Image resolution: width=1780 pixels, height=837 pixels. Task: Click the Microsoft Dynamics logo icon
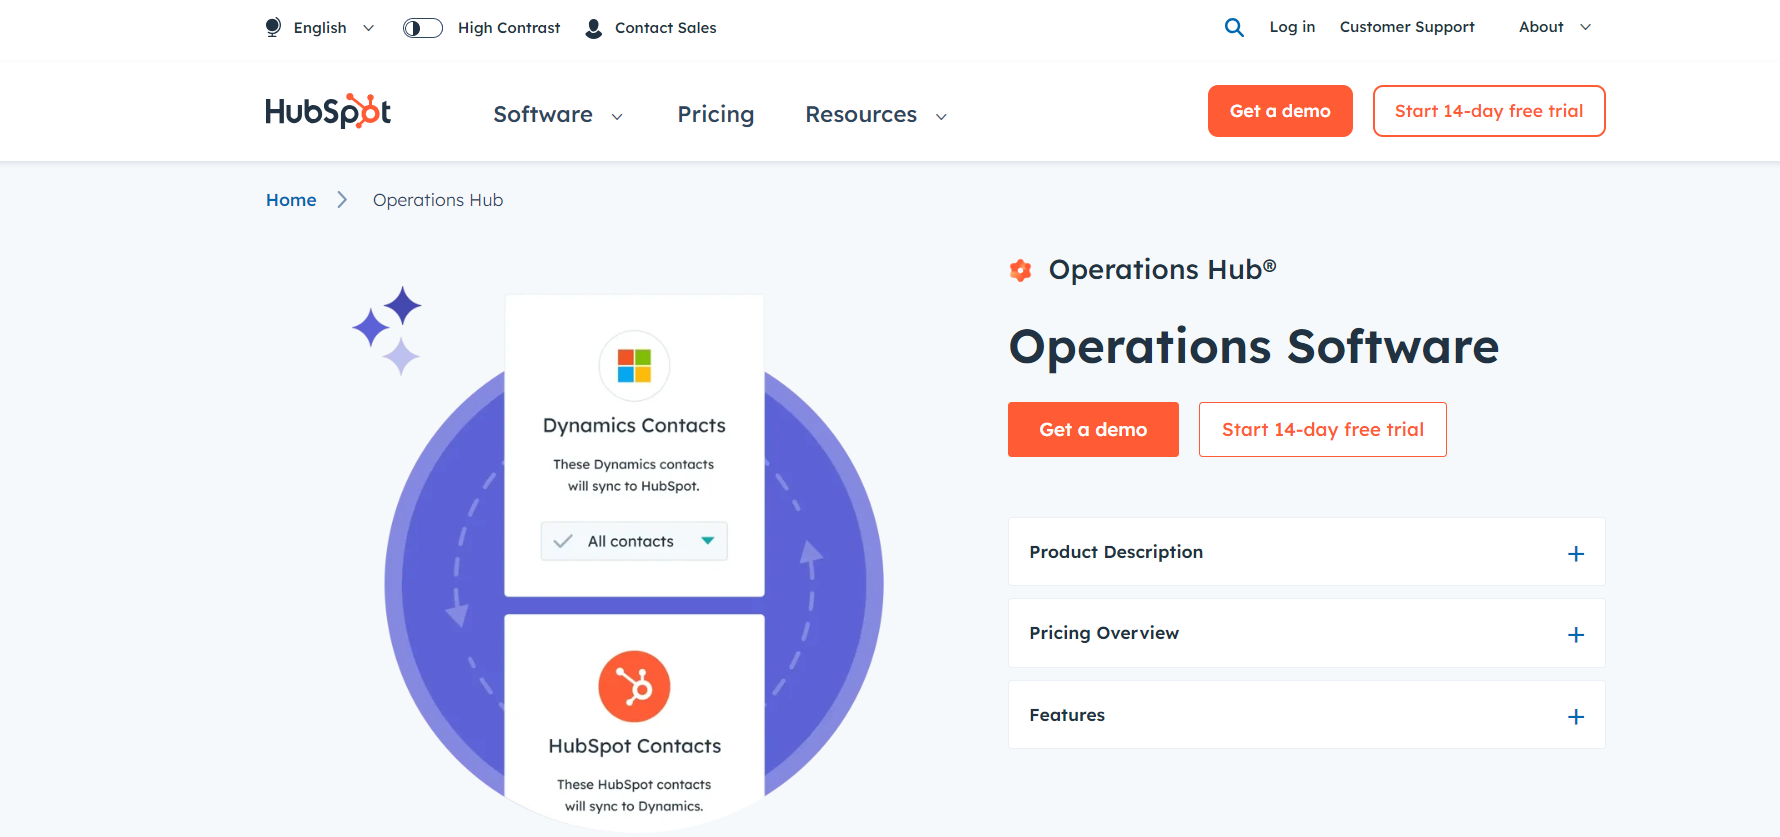(x=634, y=366)
